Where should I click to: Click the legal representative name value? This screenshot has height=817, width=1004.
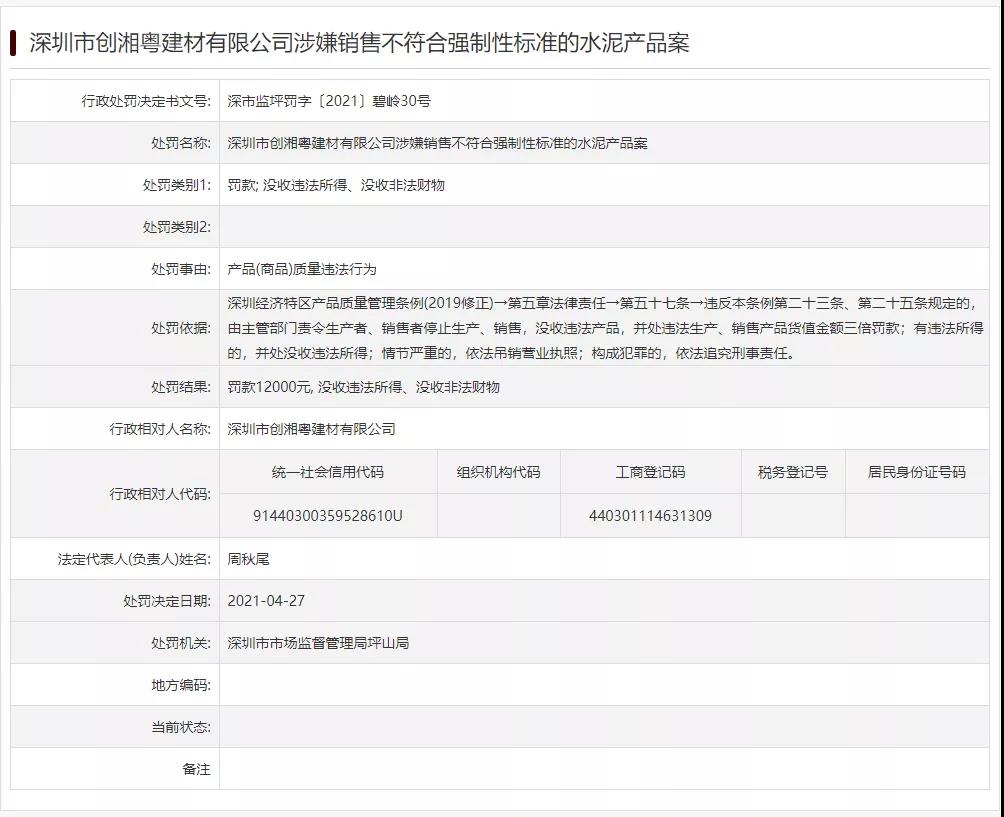(x=248, y=559)
